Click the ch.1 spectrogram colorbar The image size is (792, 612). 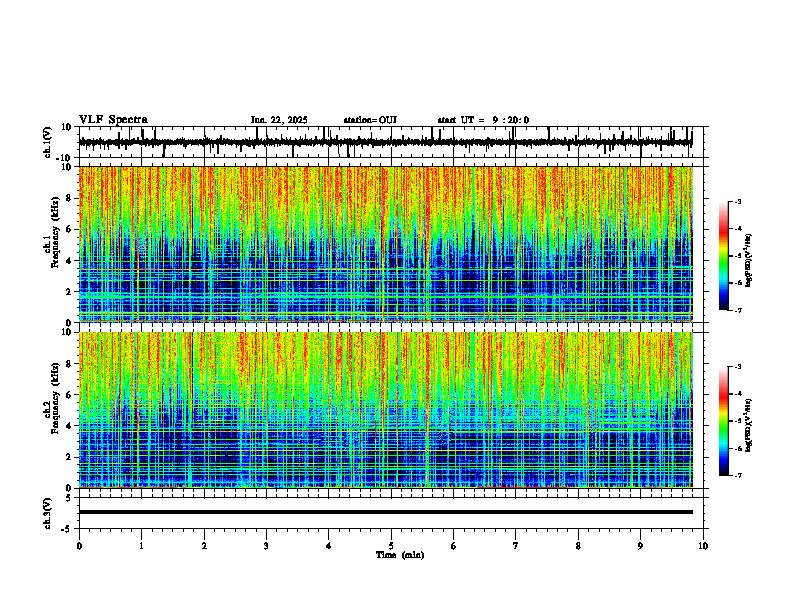coord(724,256)
